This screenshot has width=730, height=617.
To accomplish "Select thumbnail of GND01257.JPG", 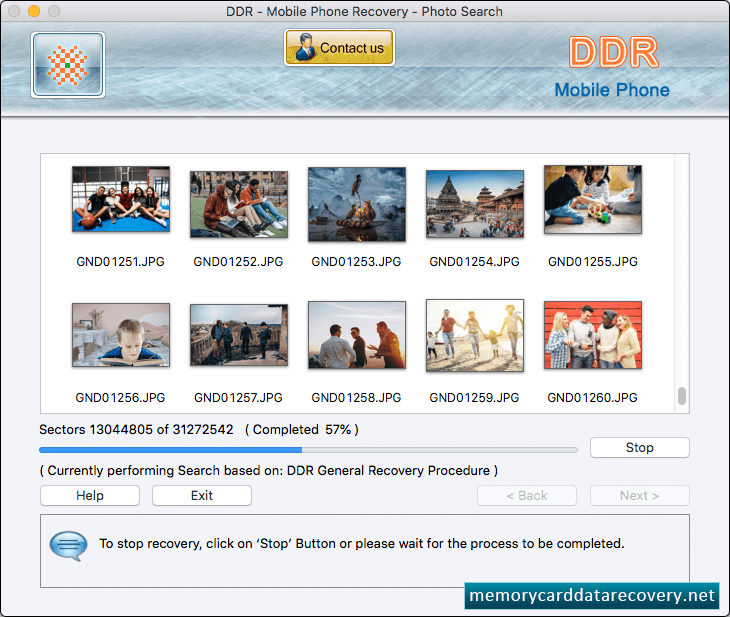I will point(239,335).
